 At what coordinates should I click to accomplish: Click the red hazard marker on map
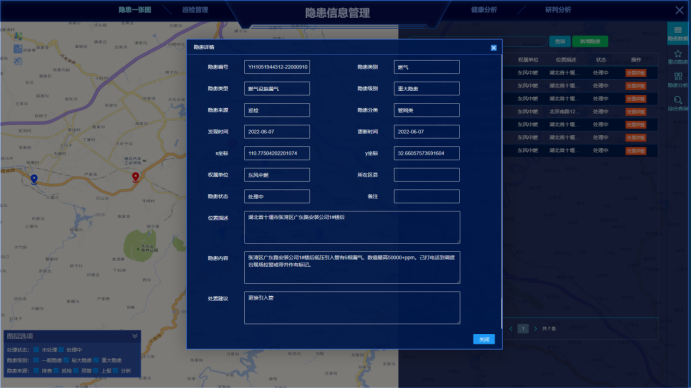(135, 178)
